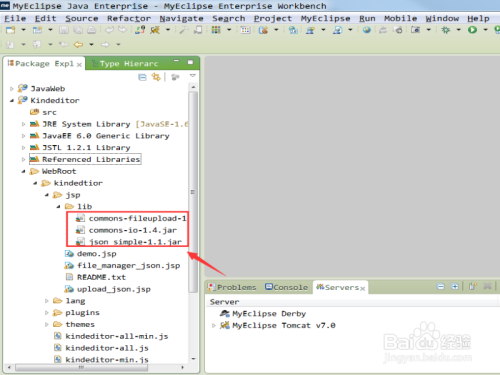Image resolution: width=500 pixels, height=375 pixels.
Task: Collapse the kindedtior folder
Action: click(35, 183)
